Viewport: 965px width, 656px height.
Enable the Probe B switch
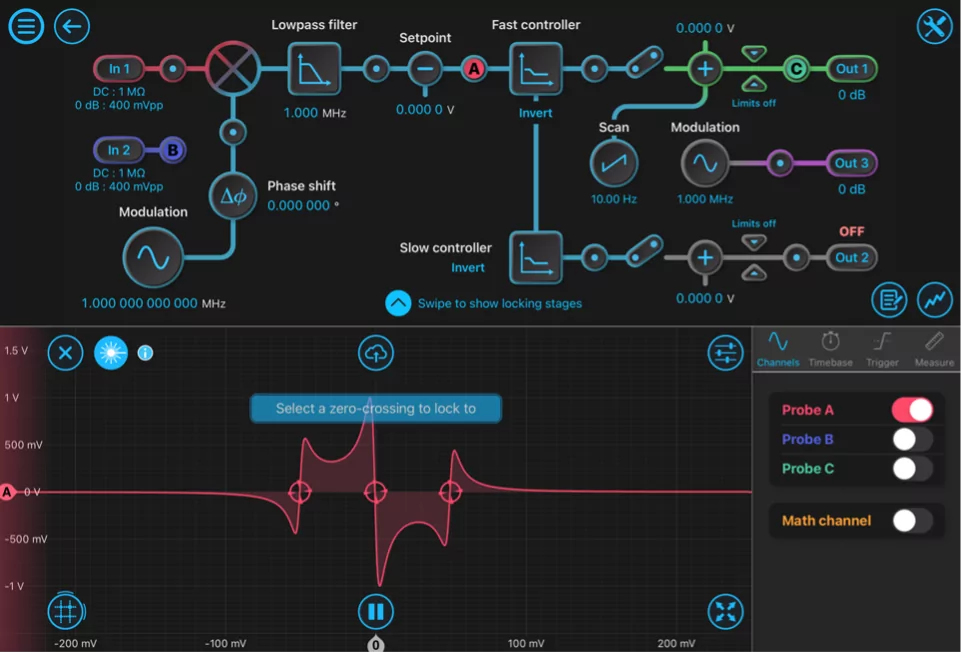coord(912,439)
